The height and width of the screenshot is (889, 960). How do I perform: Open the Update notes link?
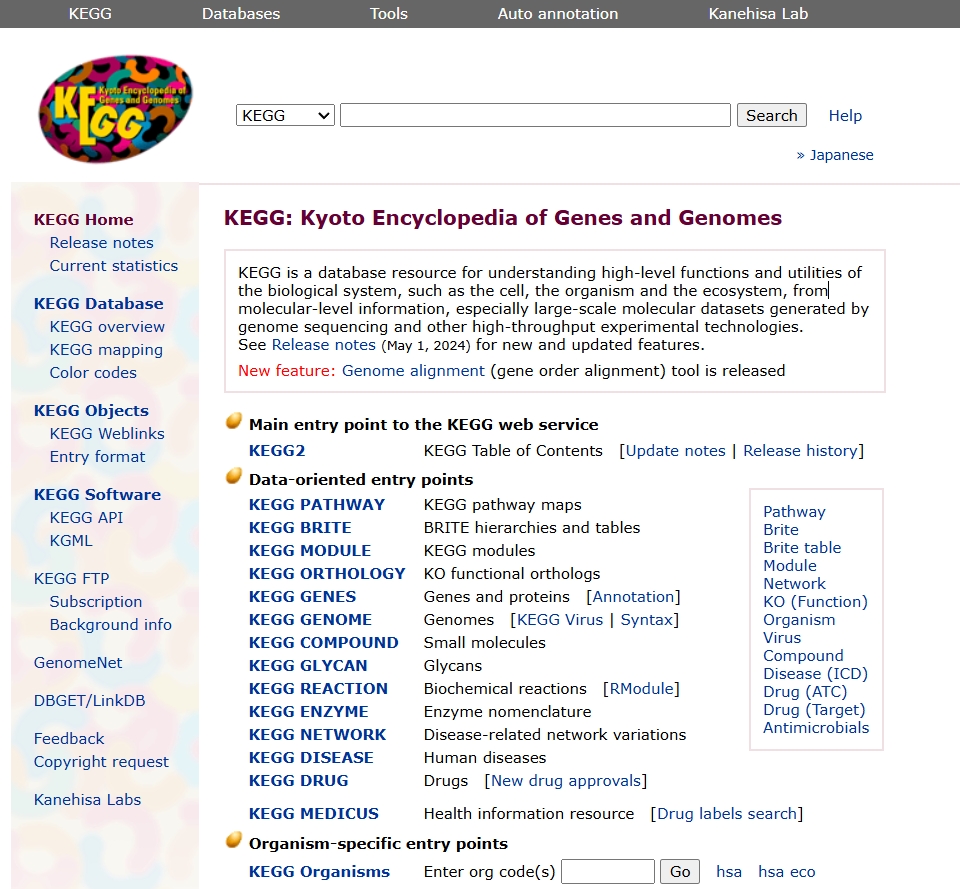675,451
